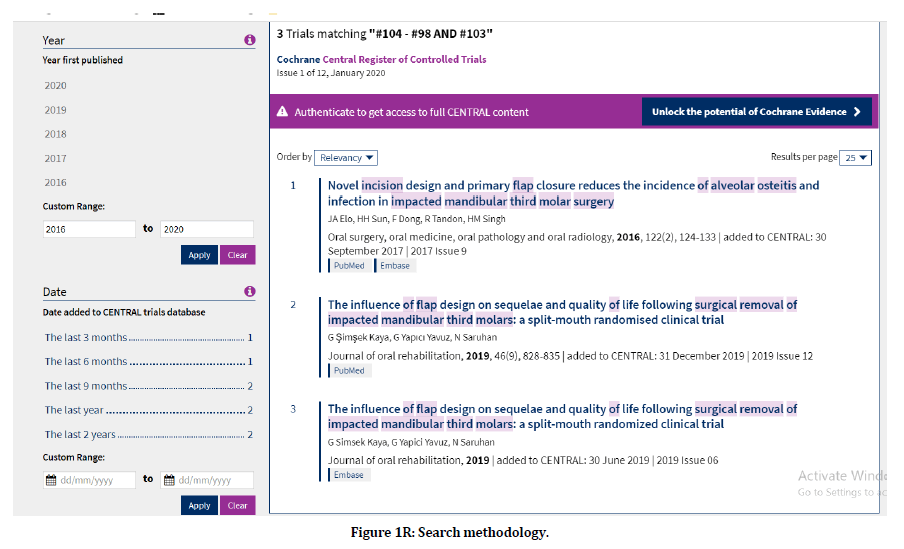Viewport: 904px width, 549px height.
Task: Click Apply under Year custom range
Action: 199,255
